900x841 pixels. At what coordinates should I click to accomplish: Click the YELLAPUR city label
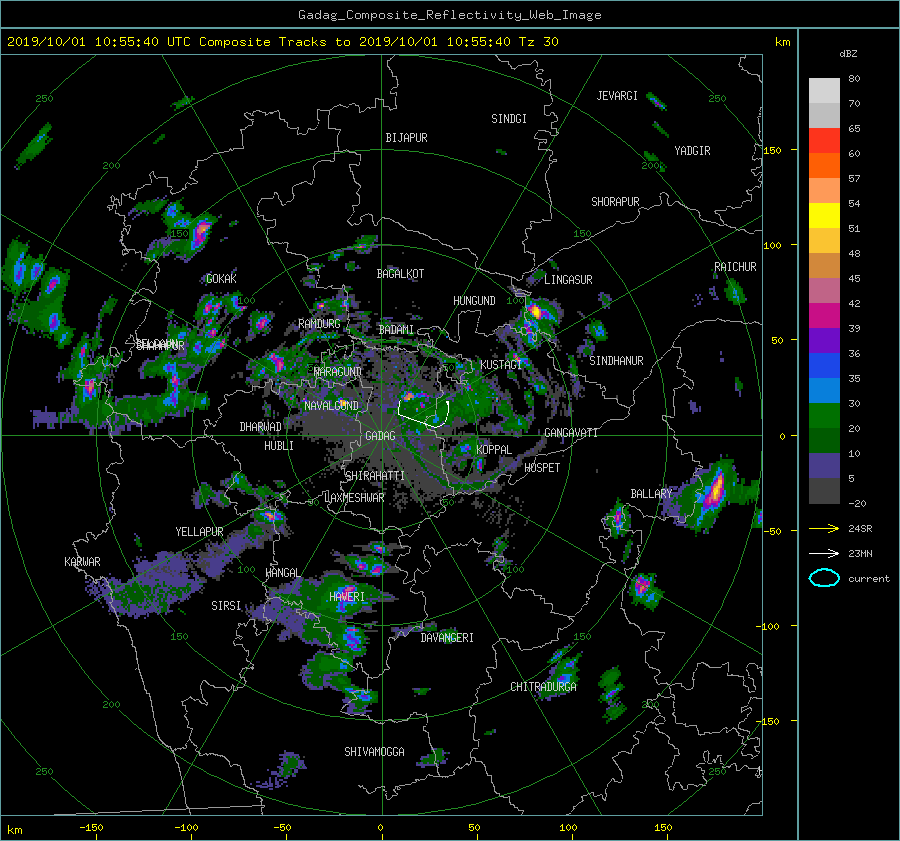point(199,532)
